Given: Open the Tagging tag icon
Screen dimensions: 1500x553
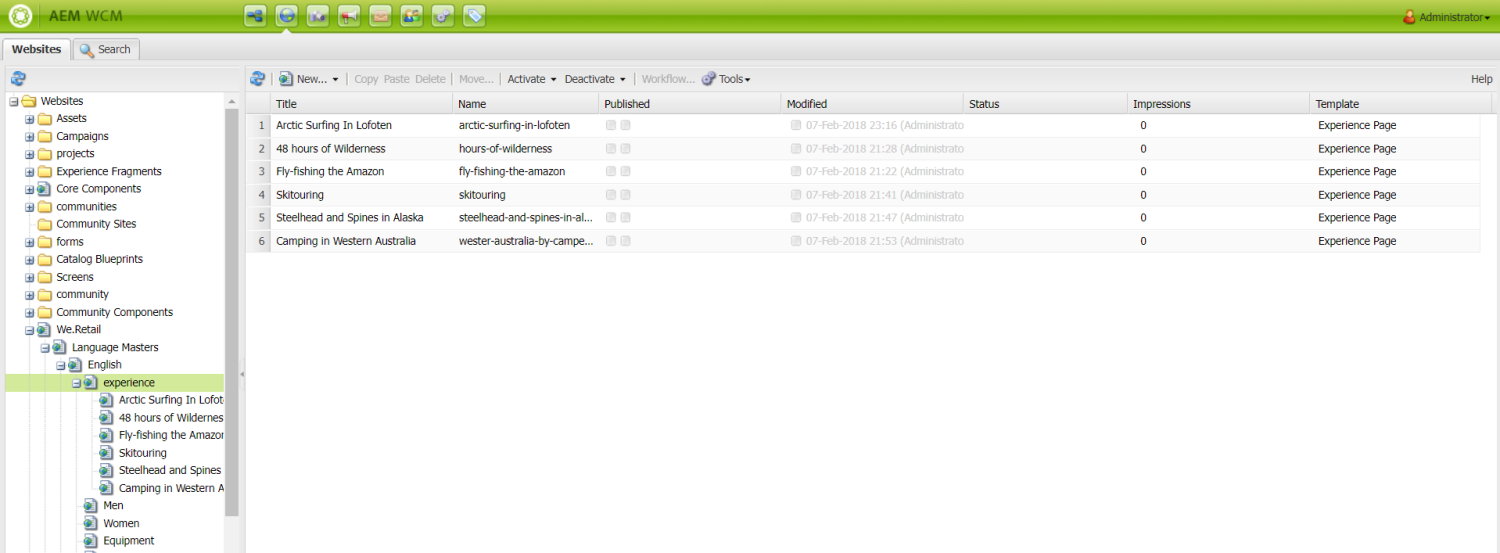Looking at the screenshot, I should 474,16.
